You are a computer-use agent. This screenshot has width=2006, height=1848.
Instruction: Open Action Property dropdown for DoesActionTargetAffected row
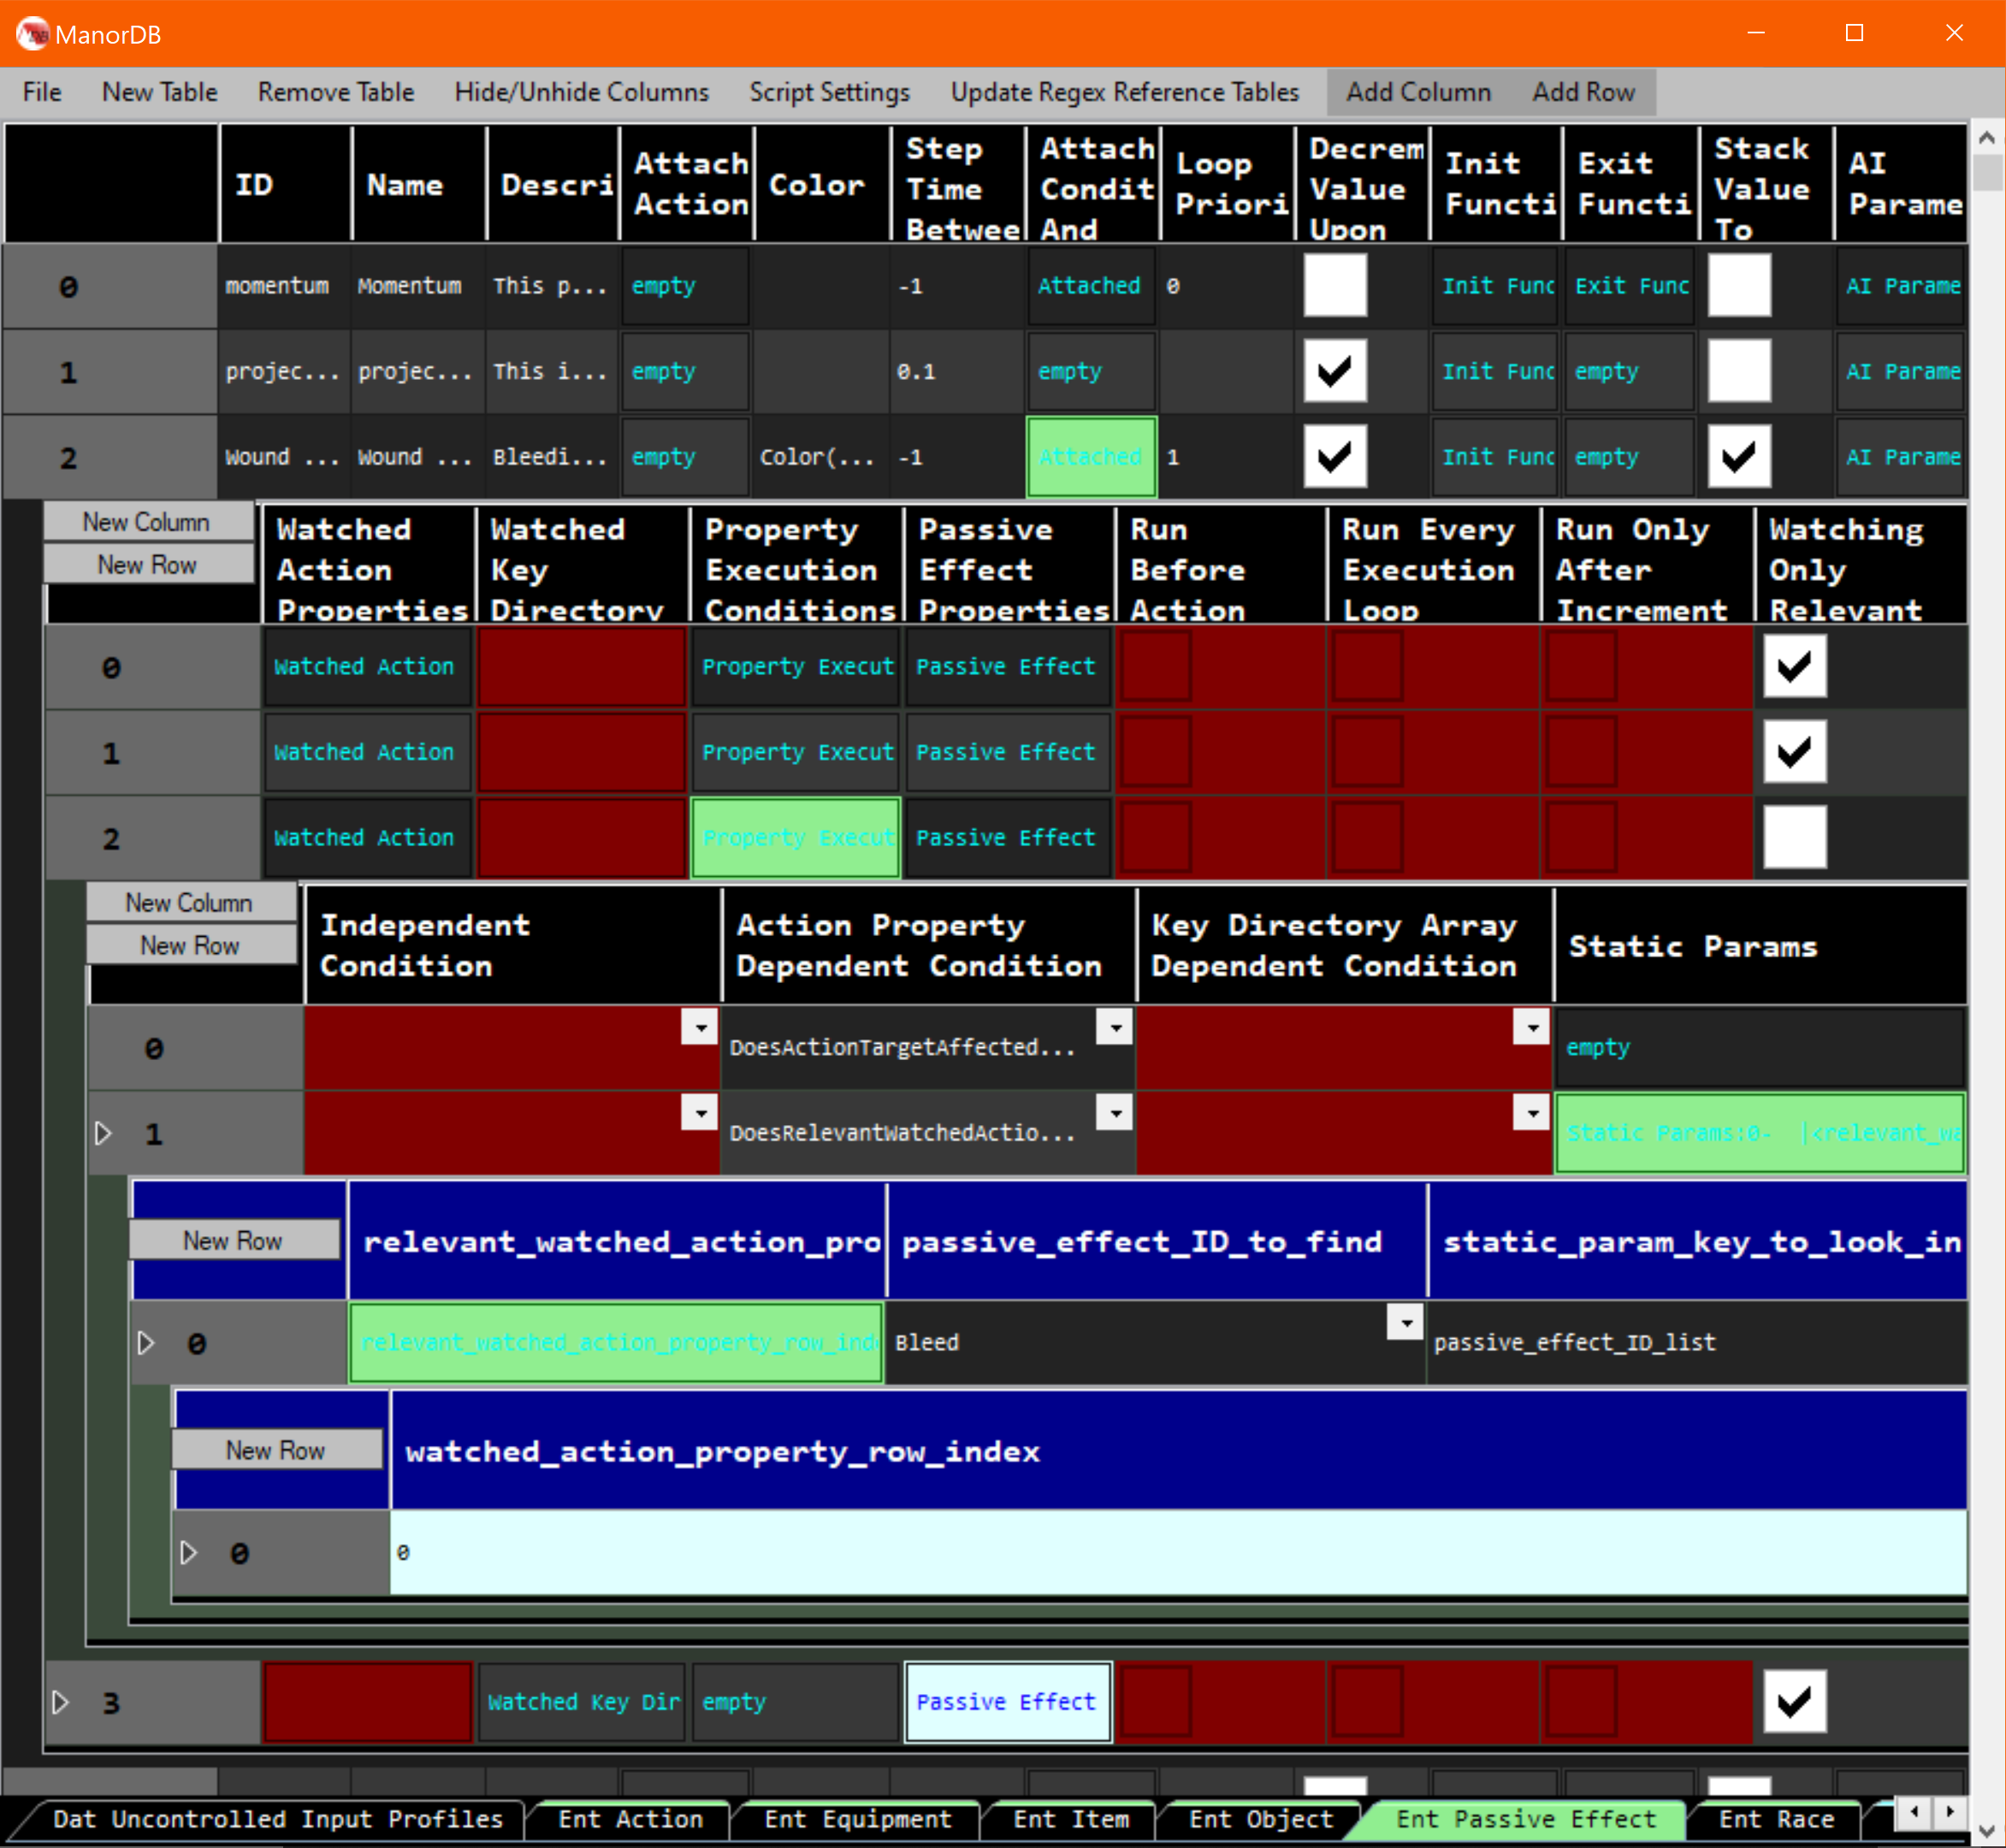(1114, 1027)
